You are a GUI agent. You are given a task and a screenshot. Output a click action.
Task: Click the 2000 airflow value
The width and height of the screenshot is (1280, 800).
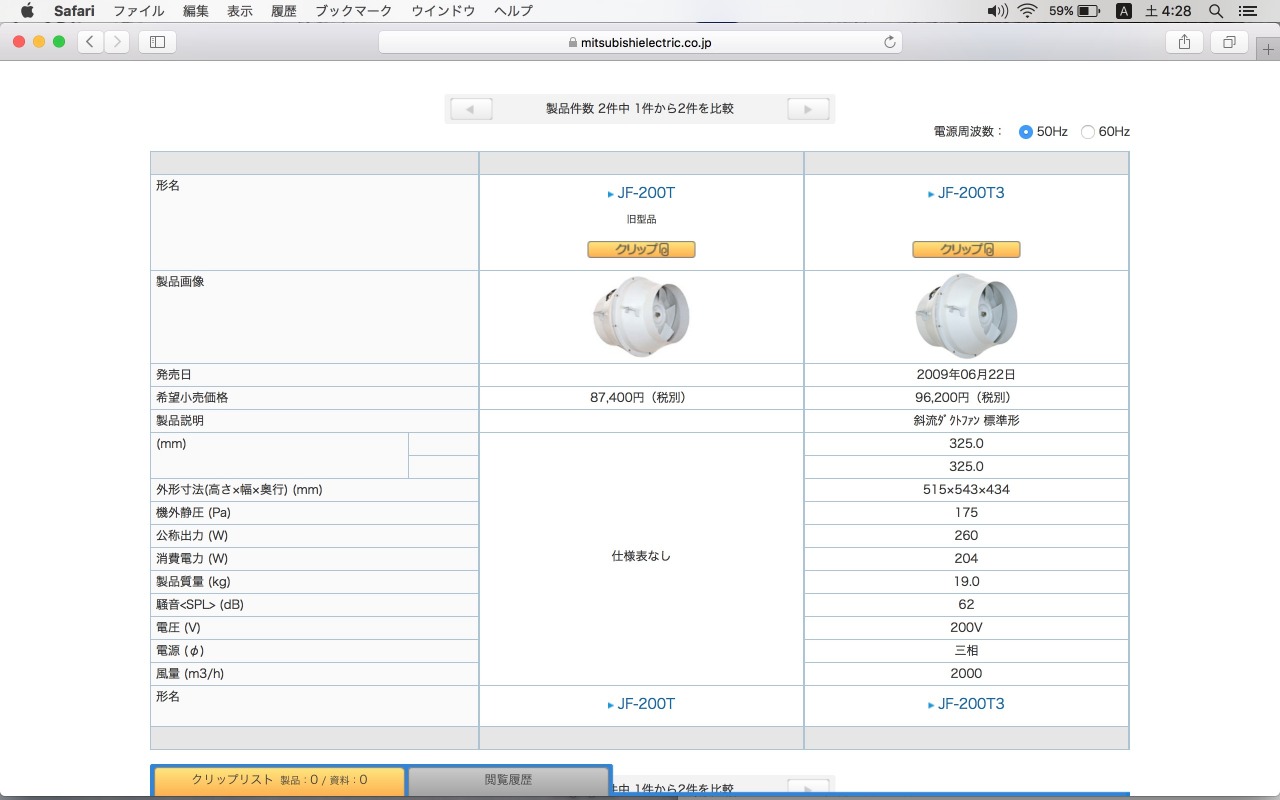966,674
